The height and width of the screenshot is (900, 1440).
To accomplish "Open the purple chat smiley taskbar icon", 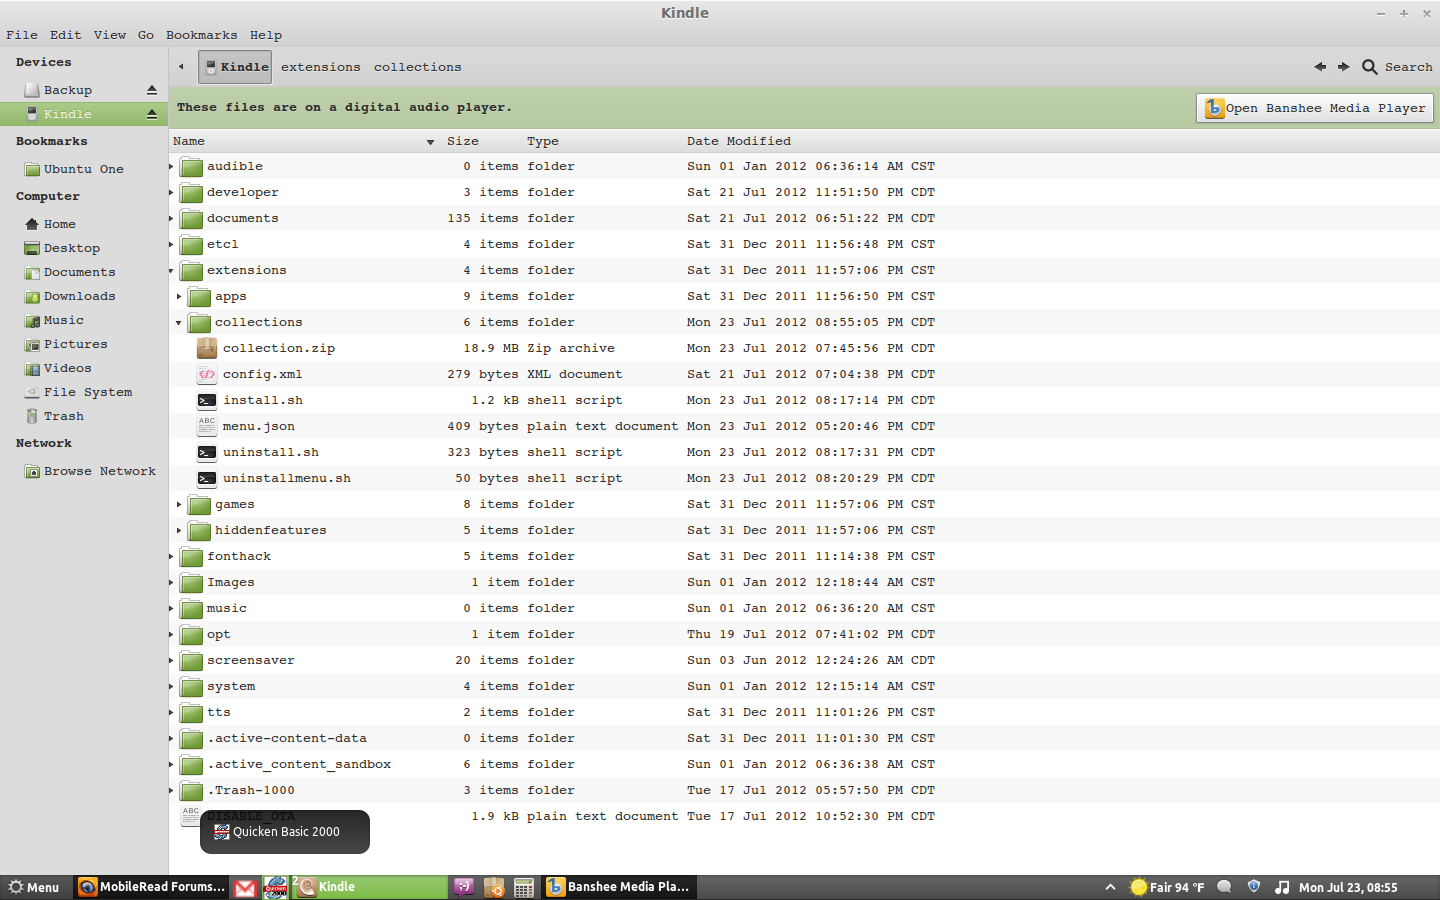I will pyautogui.click(x=464, y=887).
